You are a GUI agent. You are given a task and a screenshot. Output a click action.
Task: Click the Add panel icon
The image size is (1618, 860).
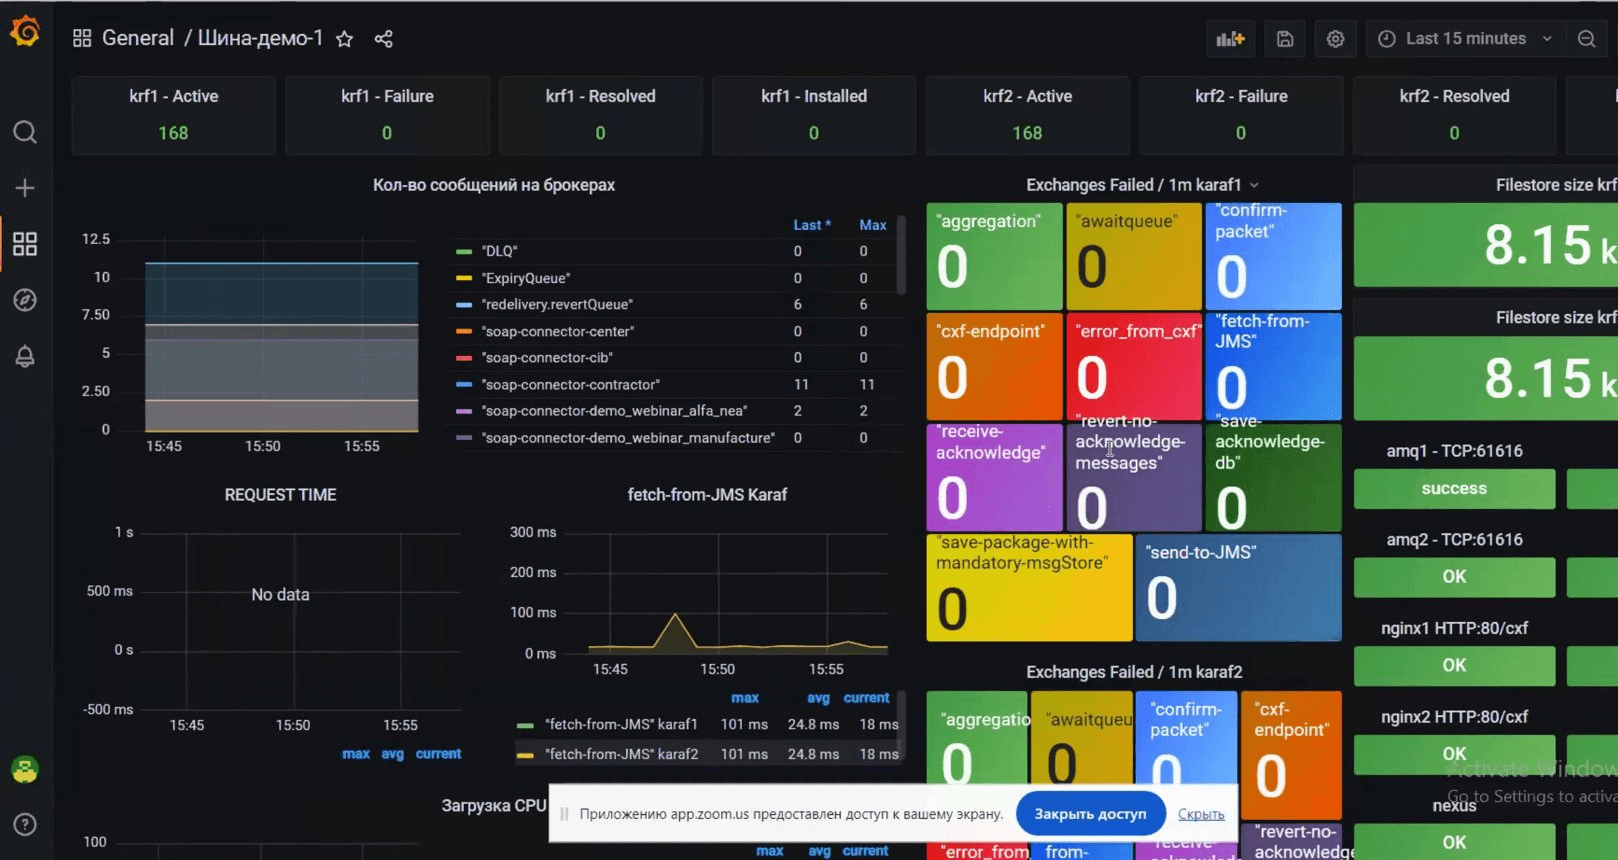(x=1230, y=39)
